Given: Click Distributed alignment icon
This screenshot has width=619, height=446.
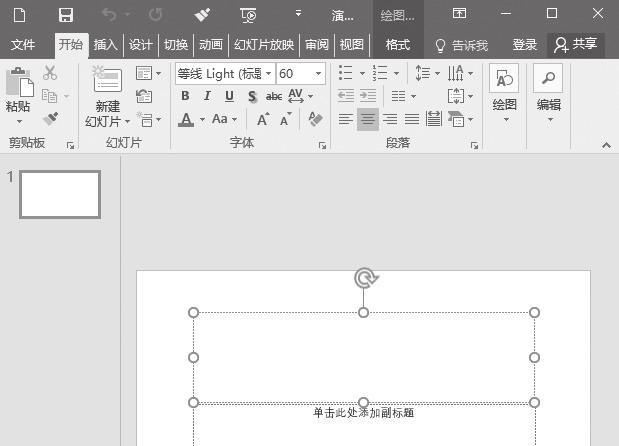Looking at the screenshot, I should 434,119.
